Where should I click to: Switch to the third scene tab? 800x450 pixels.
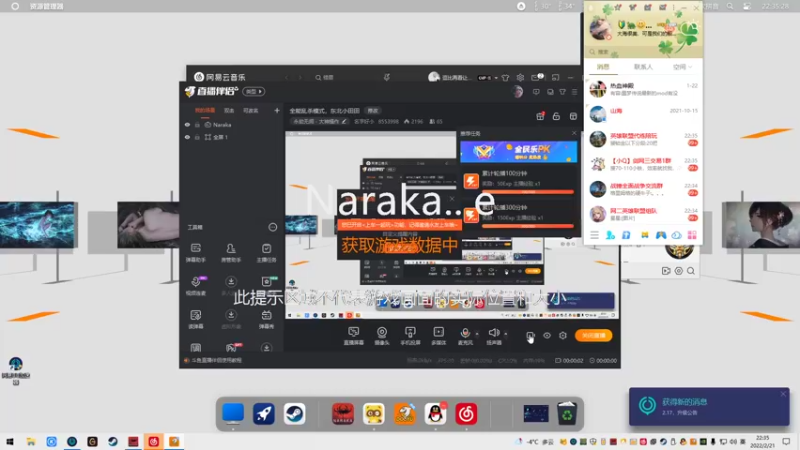[251, 110]
